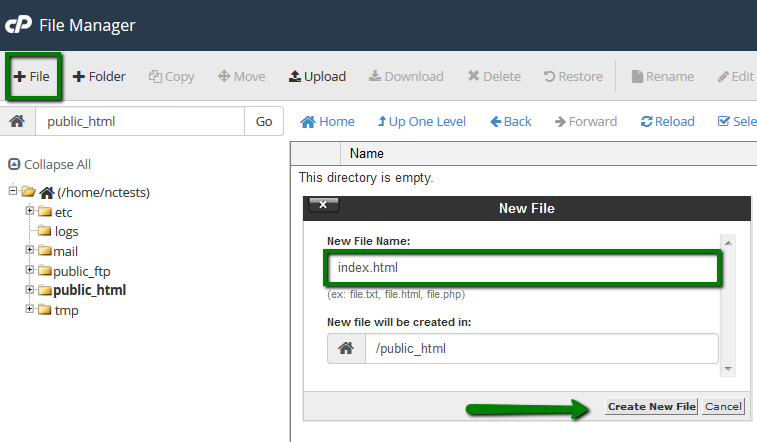Click the home icon beside path field

tap(17, 121)
